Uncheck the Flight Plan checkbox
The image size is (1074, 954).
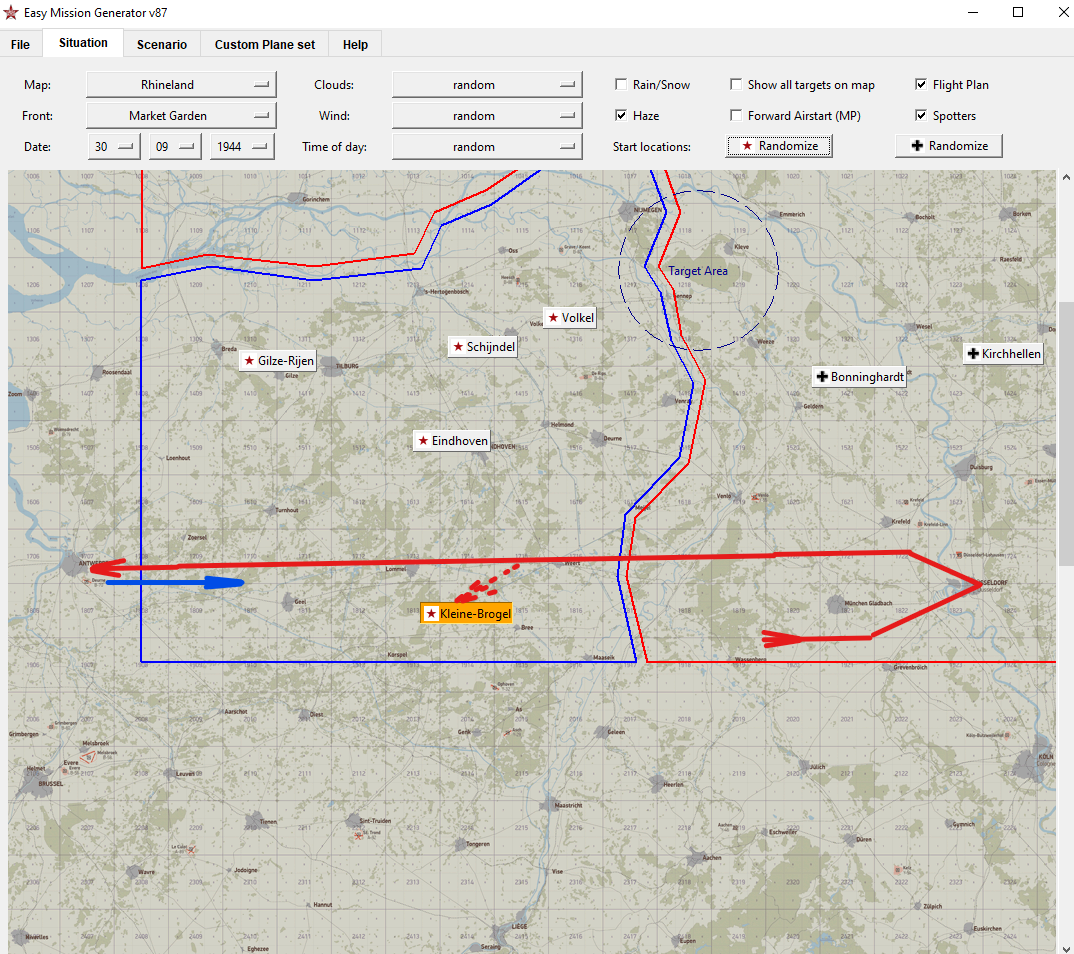(921, 84)
